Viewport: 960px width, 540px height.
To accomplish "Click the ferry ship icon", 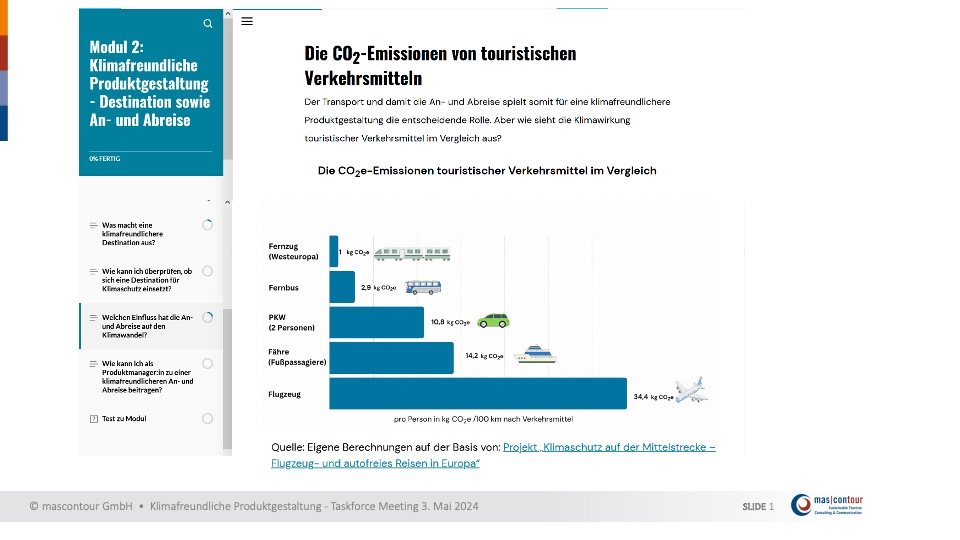I will [x=535, y=354].
